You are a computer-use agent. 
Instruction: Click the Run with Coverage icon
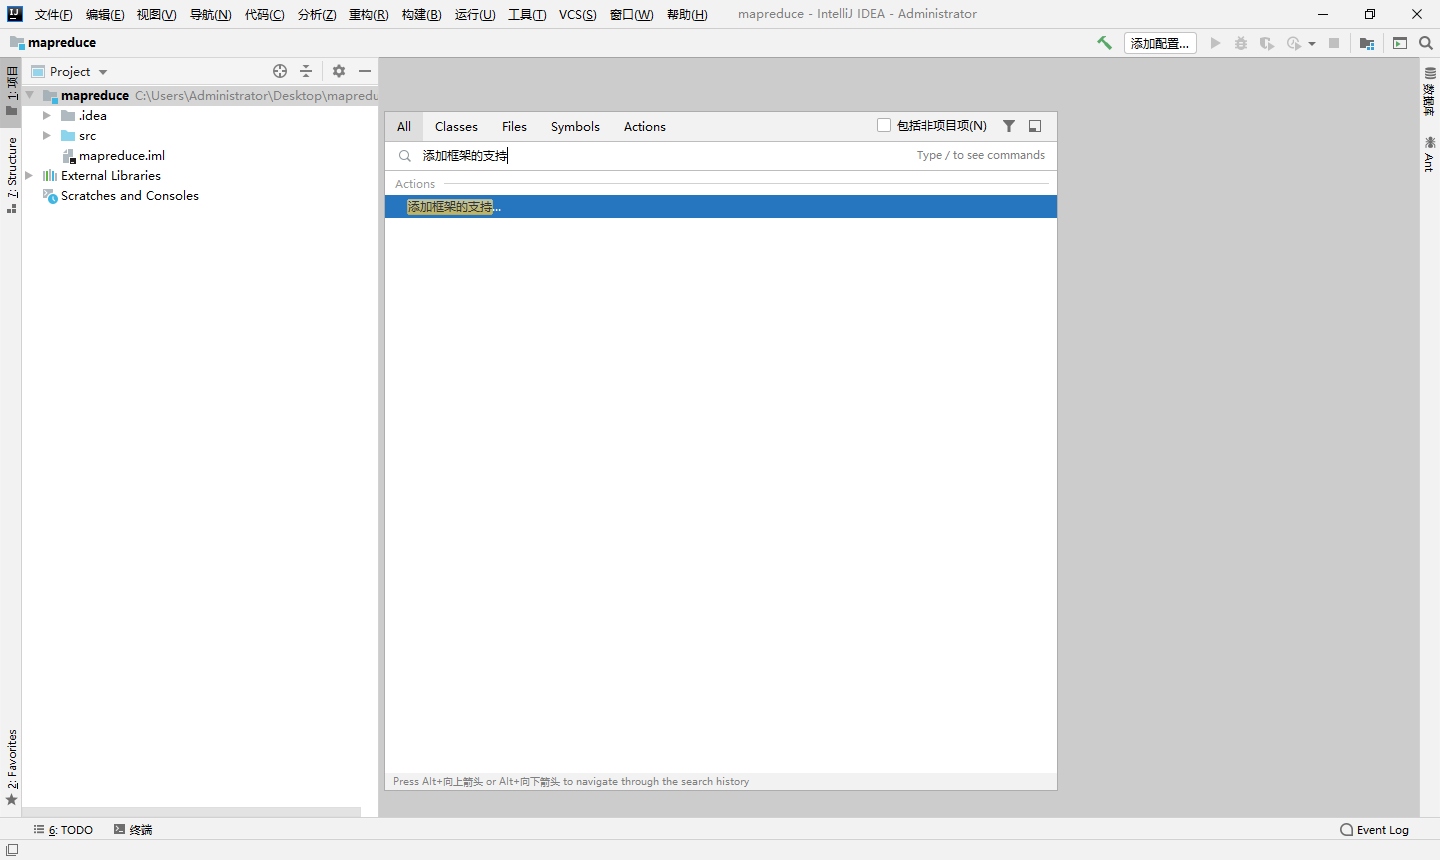tap(1267, 43)
